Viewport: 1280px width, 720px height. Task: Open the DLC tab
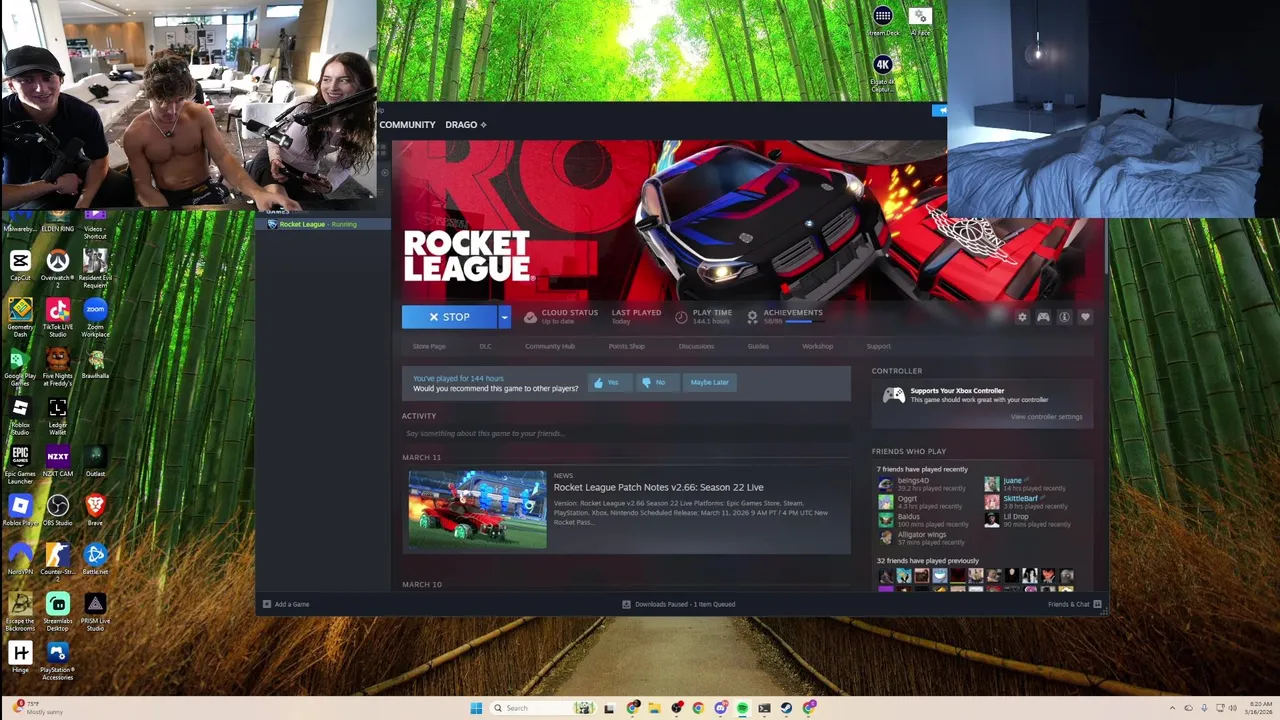(x=485, y=346)
